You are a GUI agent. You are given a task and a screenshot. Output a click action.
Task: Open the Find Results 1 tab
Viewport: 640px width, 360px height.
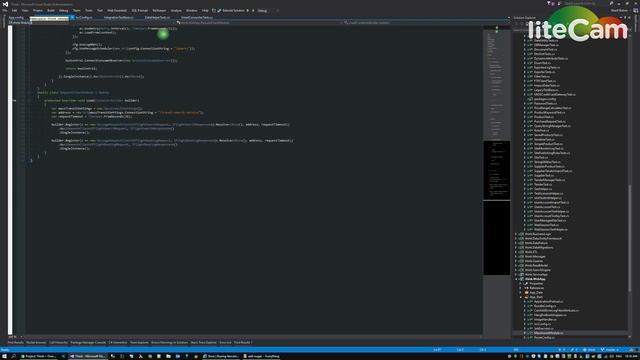[x=243, y=342]
